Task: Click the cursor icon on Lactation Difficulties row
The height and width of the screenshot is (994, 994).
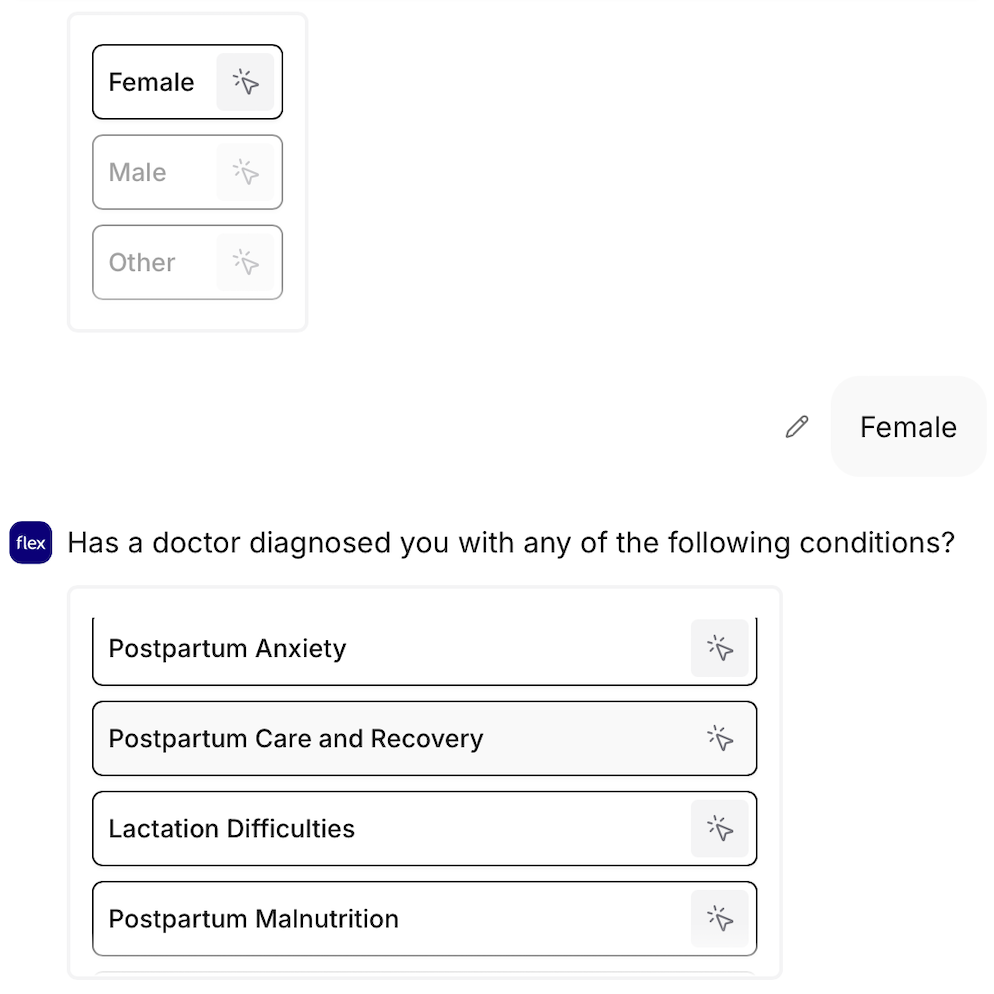Action: (x=720, y=828)
